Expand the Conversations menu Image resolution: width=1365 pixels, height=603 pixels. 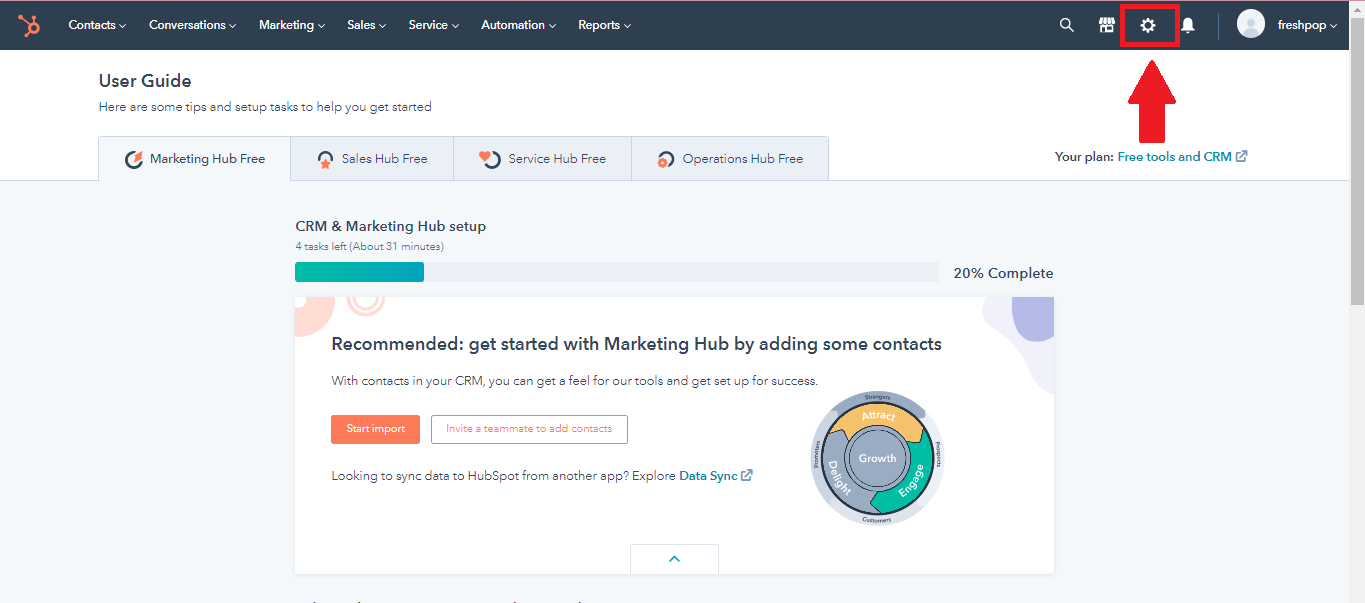(193, 25)
